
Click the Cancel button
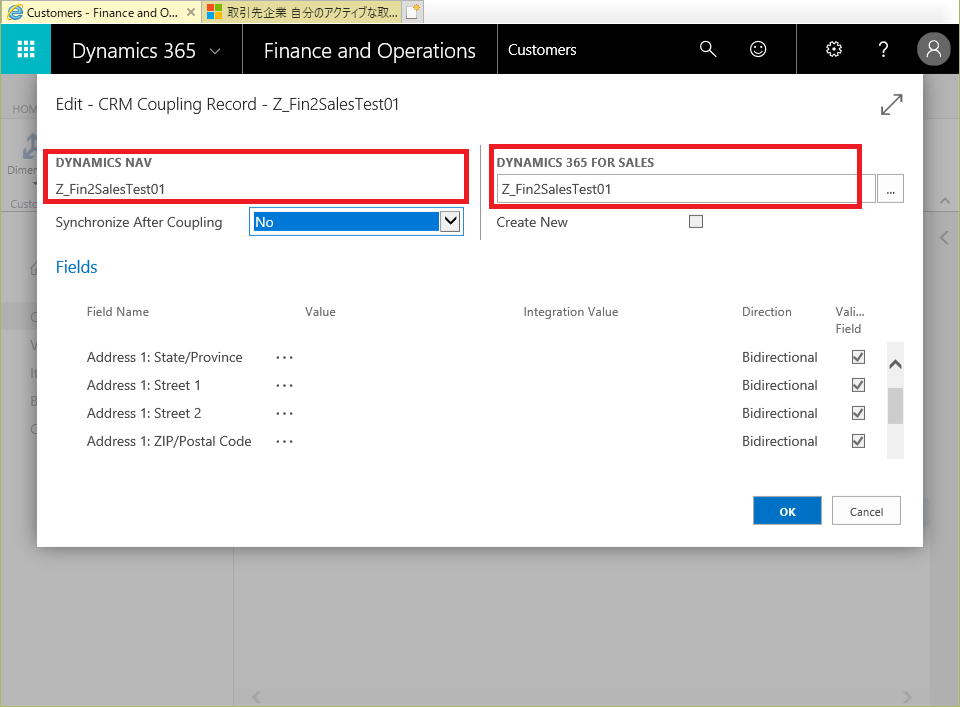(x=866, y=511)
